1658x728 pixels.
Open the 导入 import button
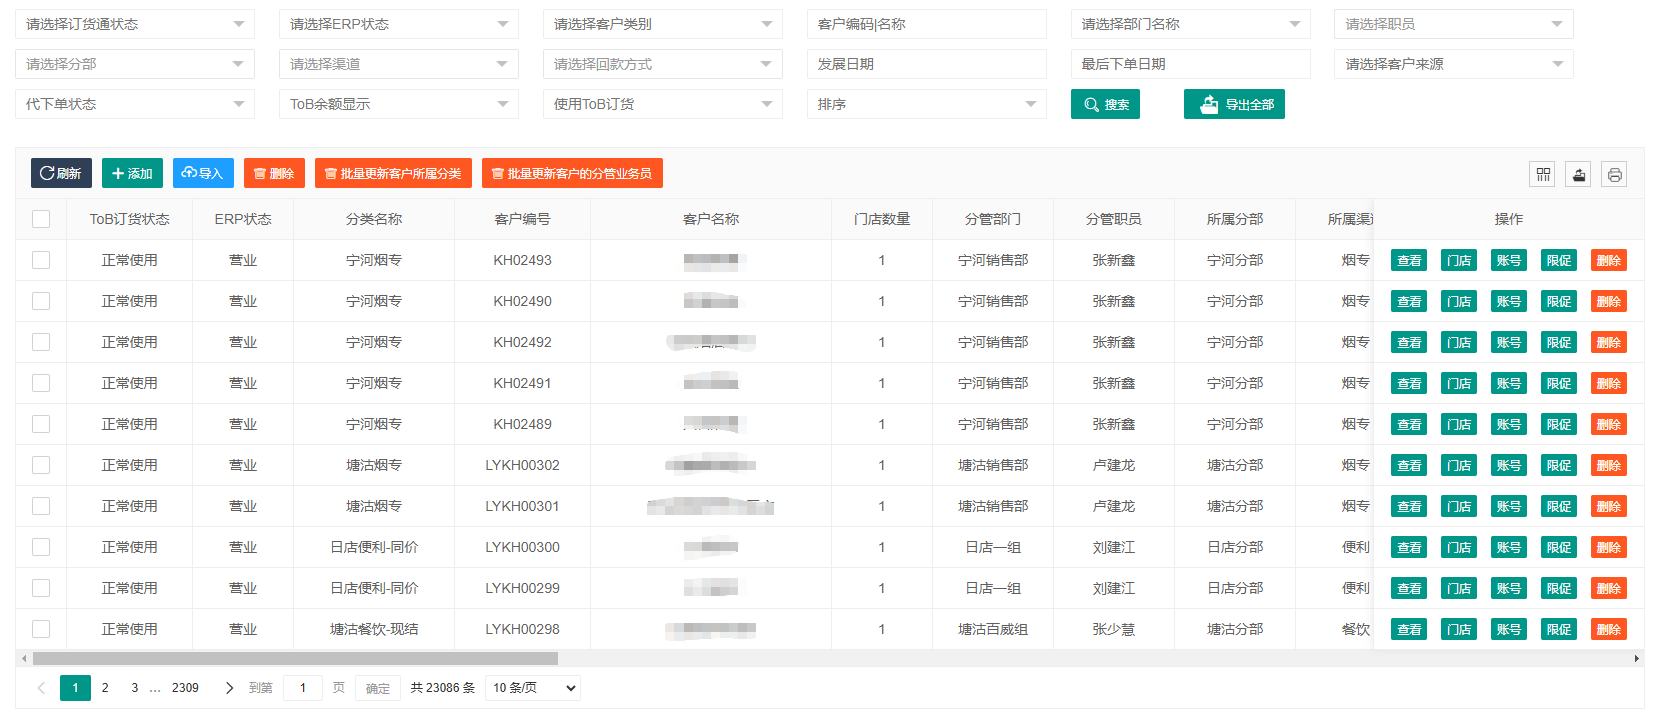203,173
